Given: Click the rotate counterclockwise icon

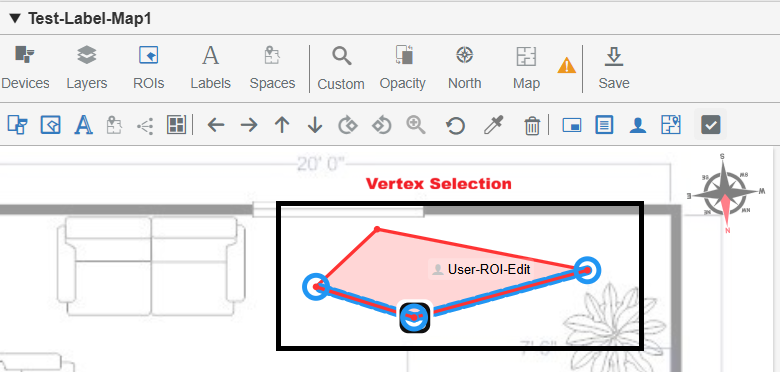Looking at the screenshot, I should coord(382,125).
